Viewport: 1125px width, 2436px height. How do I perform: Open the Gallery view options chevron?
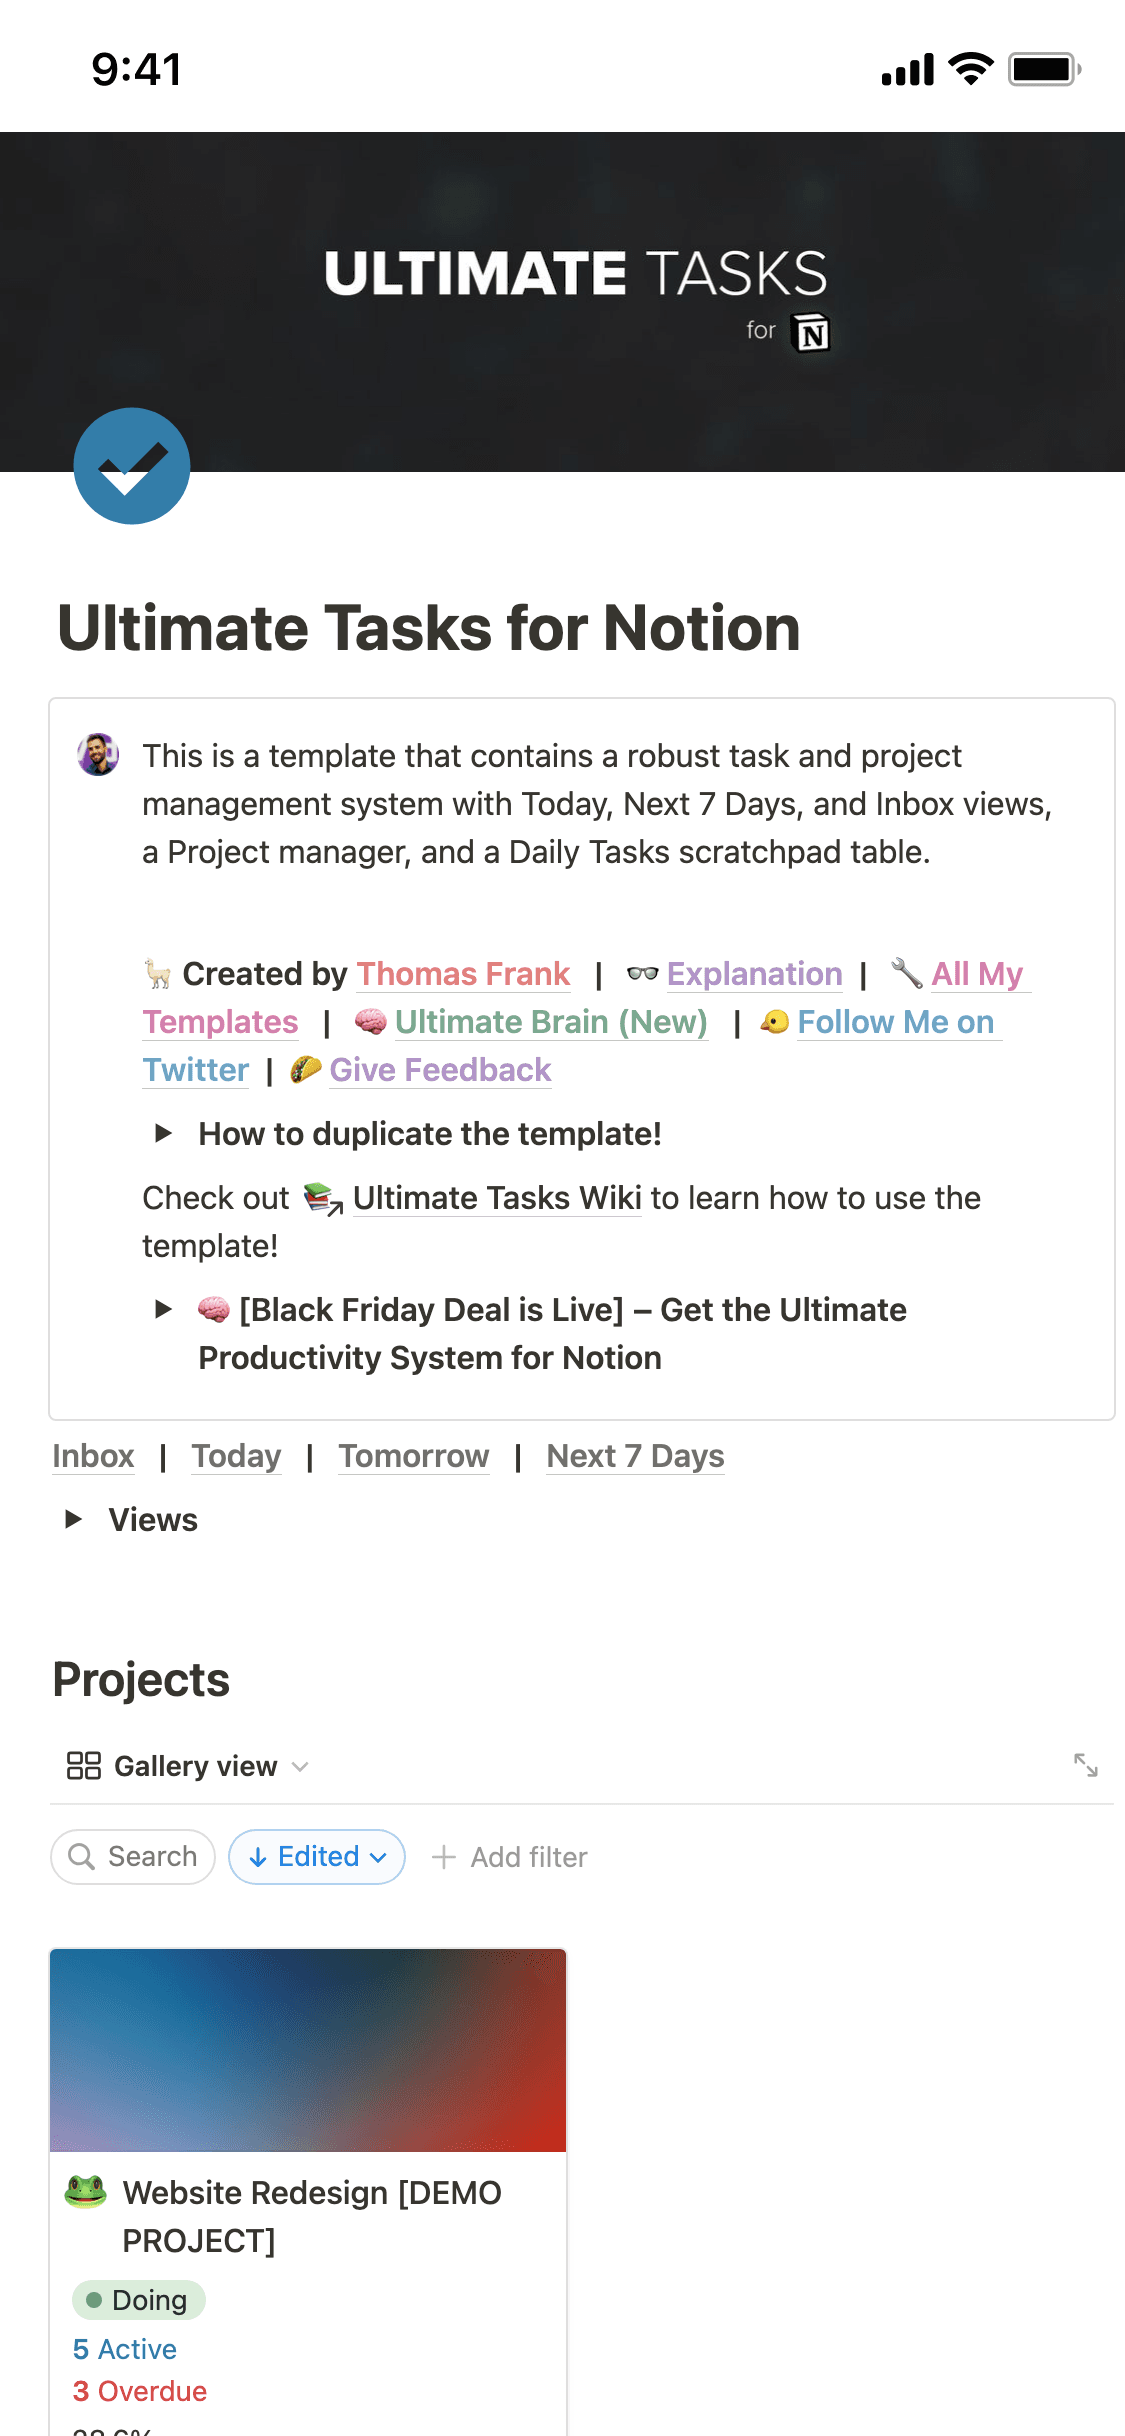[300, 1766]
